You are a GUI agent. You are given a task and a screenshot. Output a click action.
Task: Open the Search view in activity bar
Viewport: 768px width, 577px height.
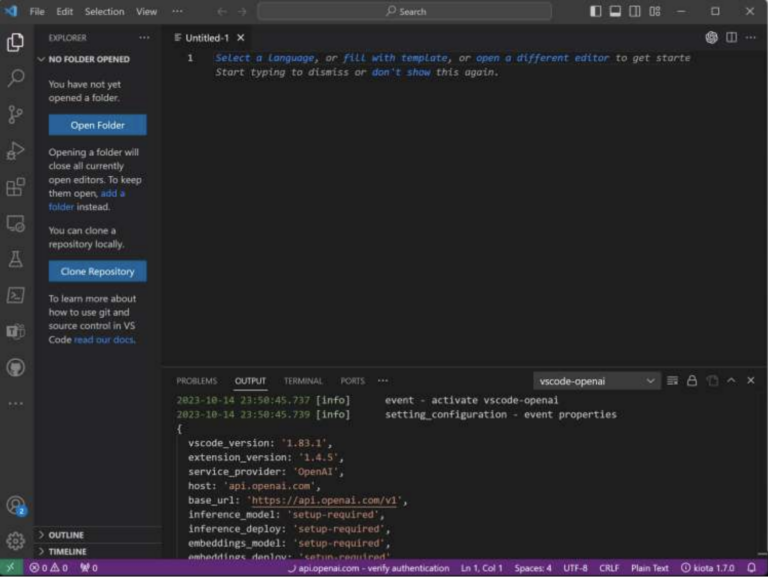16,78
